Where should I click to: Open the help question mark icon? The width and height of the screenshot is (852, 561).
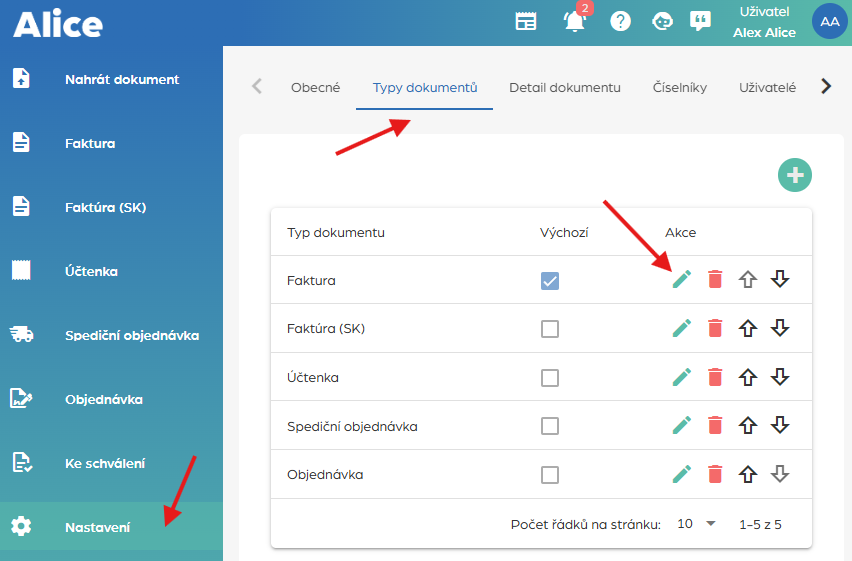621,21
